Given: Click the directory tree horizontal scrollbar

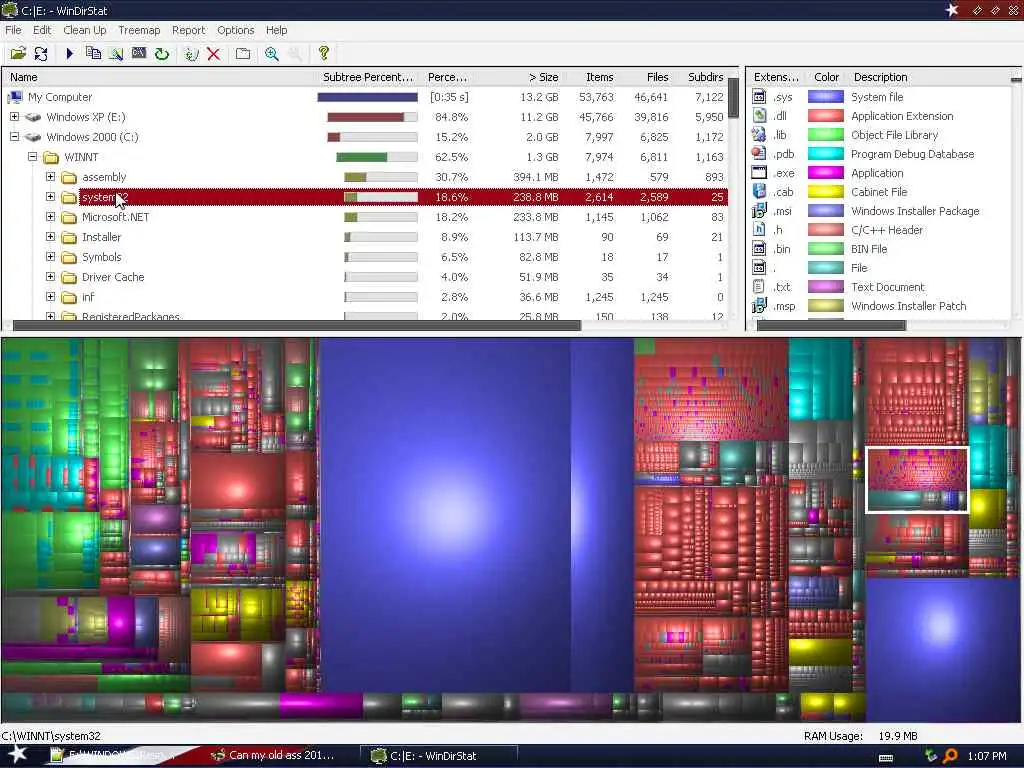Looking at the screenshot, I should (297, 325).
